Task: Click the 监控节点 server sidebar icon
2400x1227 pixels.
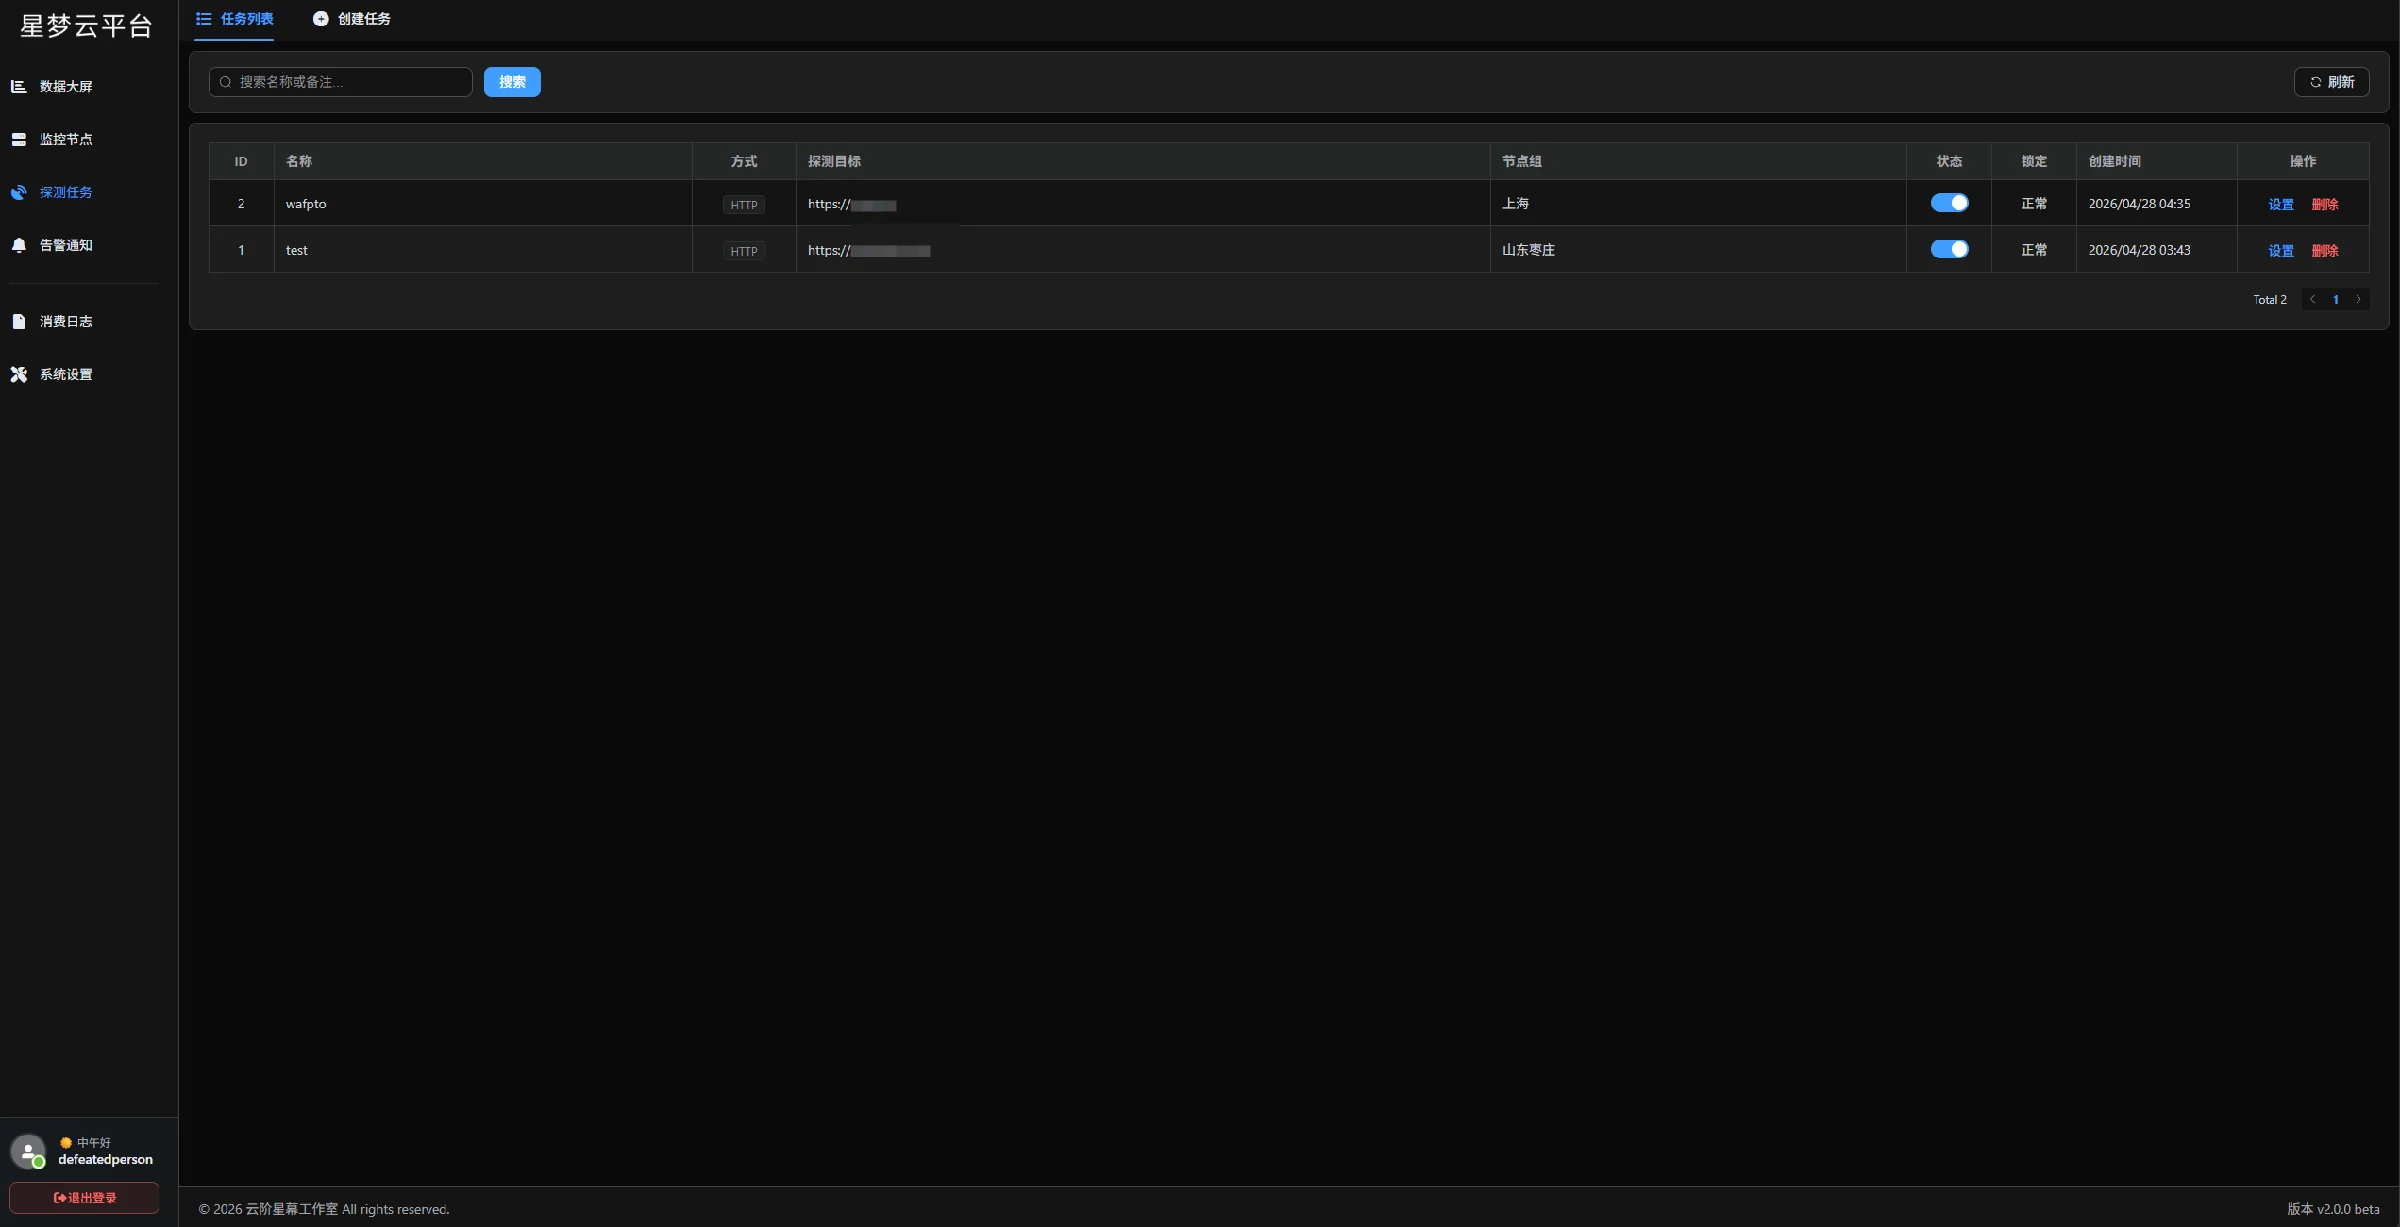Action: (x=18, y=139)
